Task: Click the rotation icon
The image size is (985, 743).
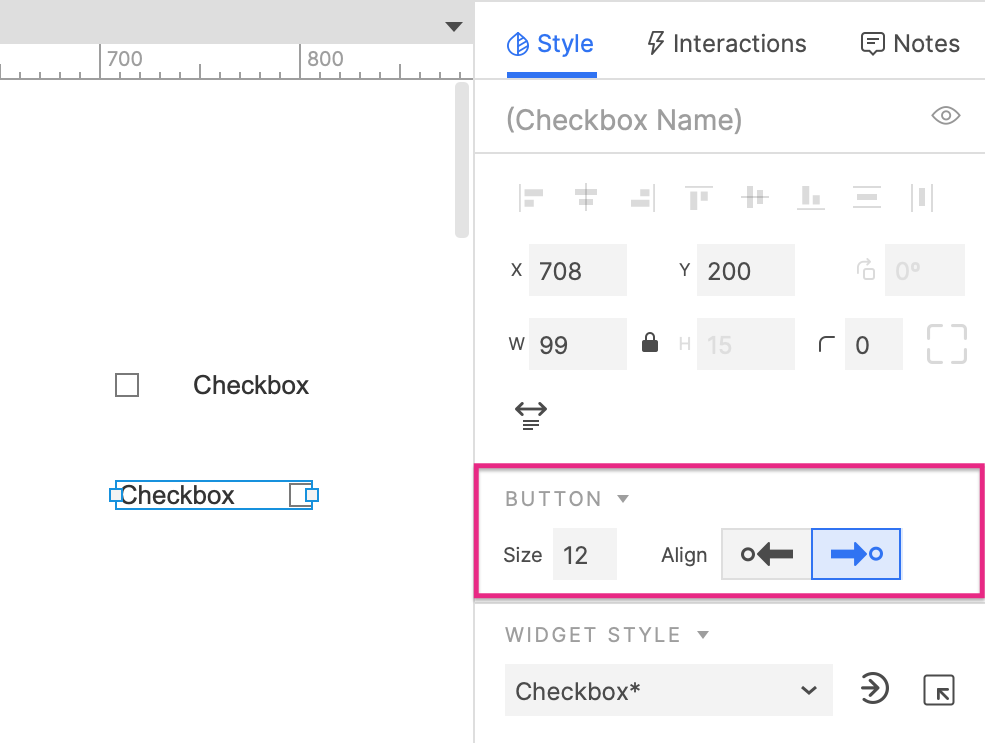Action: coord(866,269)
